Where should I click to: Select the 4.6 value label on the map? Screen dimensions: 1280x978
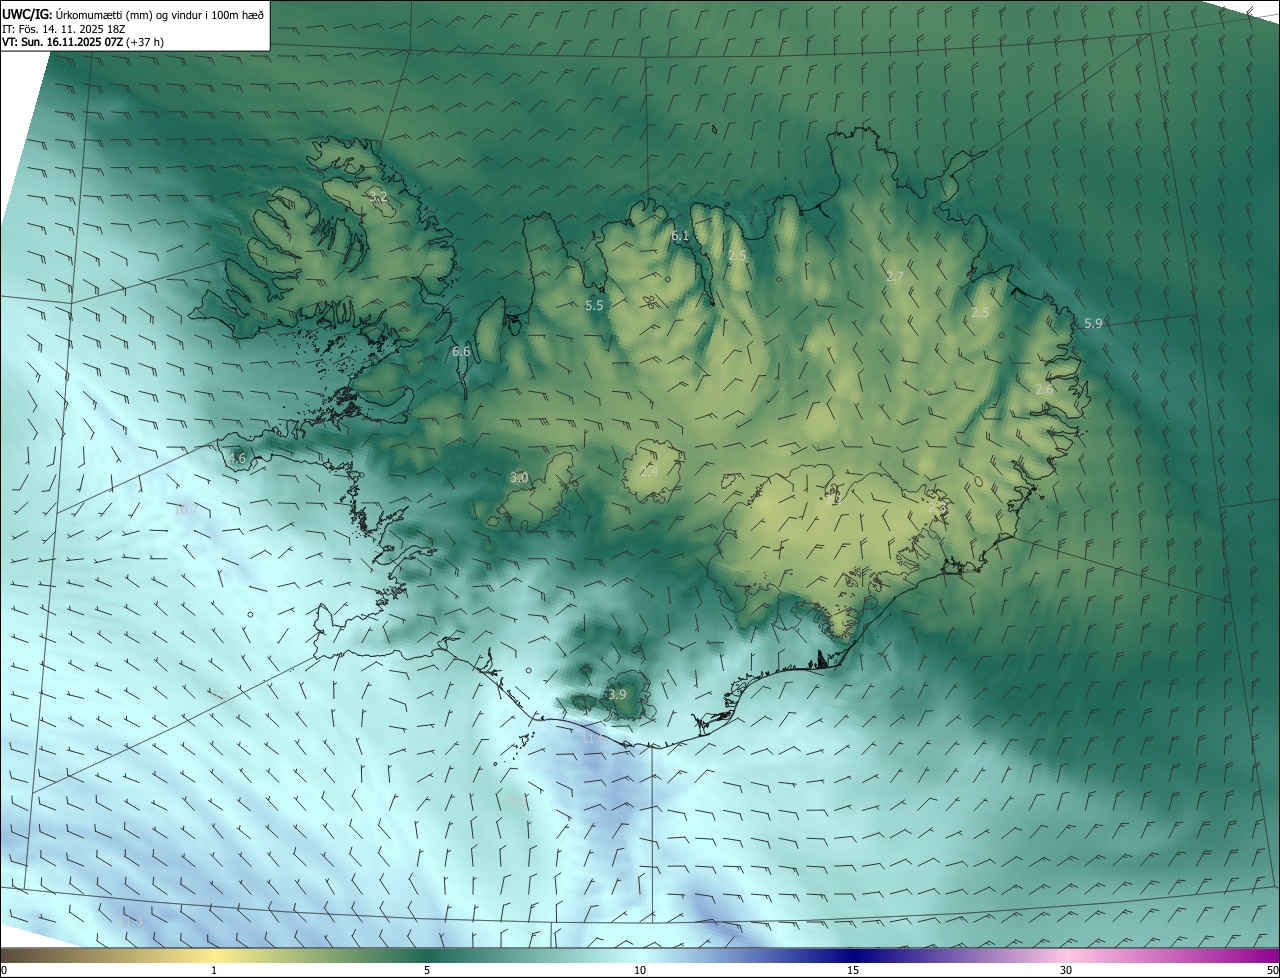(237, 458)
